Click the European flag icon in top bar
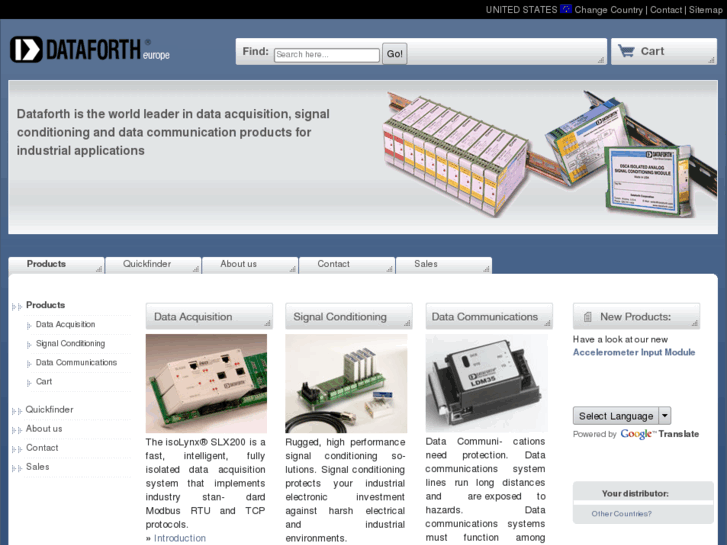This screenshot has height=545, width=727. pos(566,9)
